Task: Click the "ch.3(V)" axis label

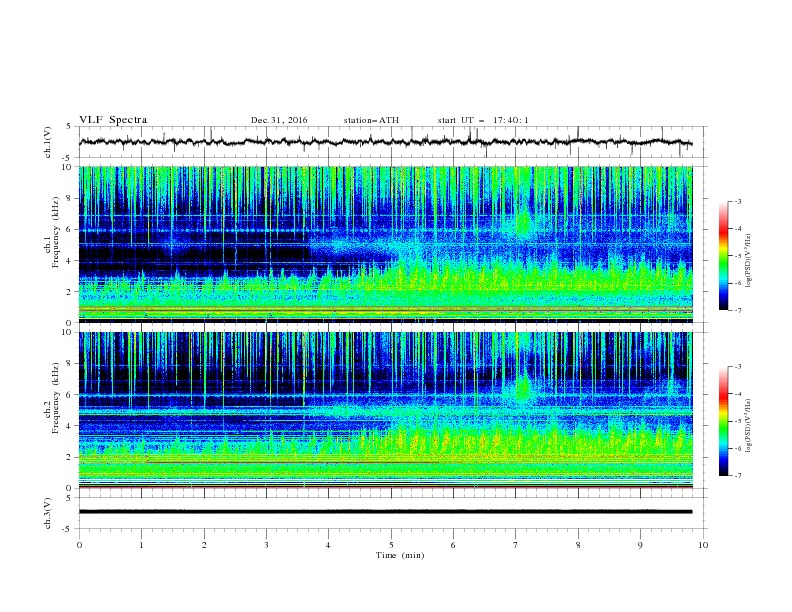Action: pyautogui.click(x=48, y=514)
